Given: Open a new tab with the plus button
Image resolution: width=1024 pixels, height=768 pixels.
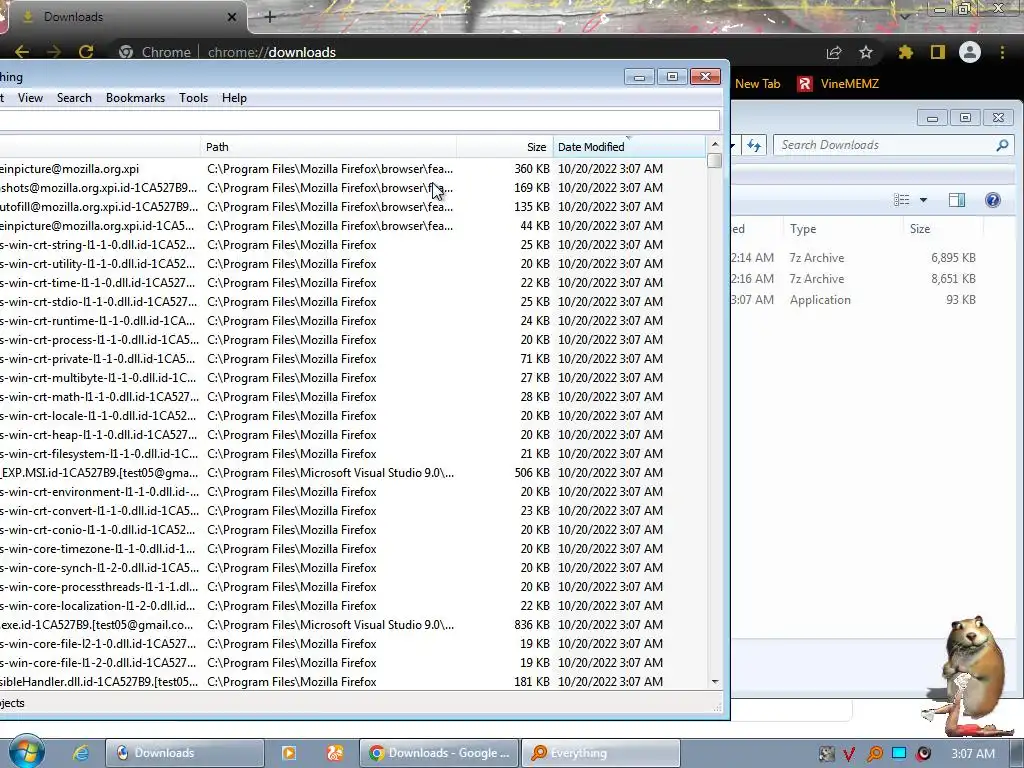Looking at the screenshot, I should pos(270,17).
